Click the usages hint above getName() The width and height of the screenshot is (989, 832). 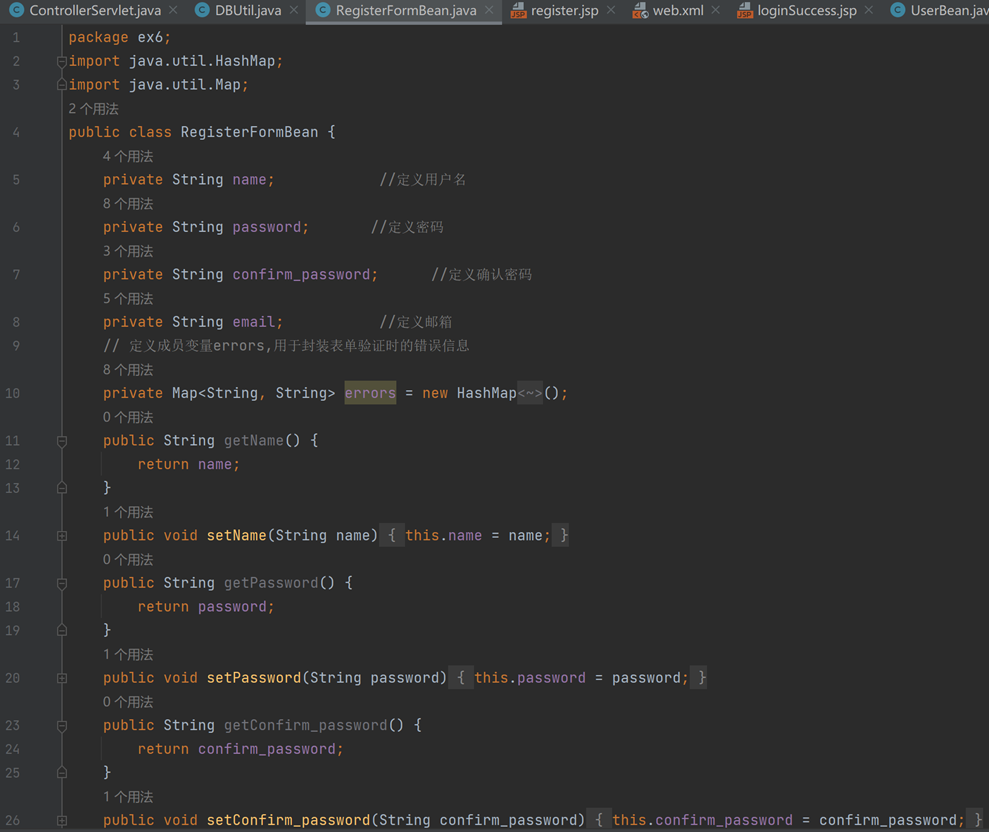(128, 417)
